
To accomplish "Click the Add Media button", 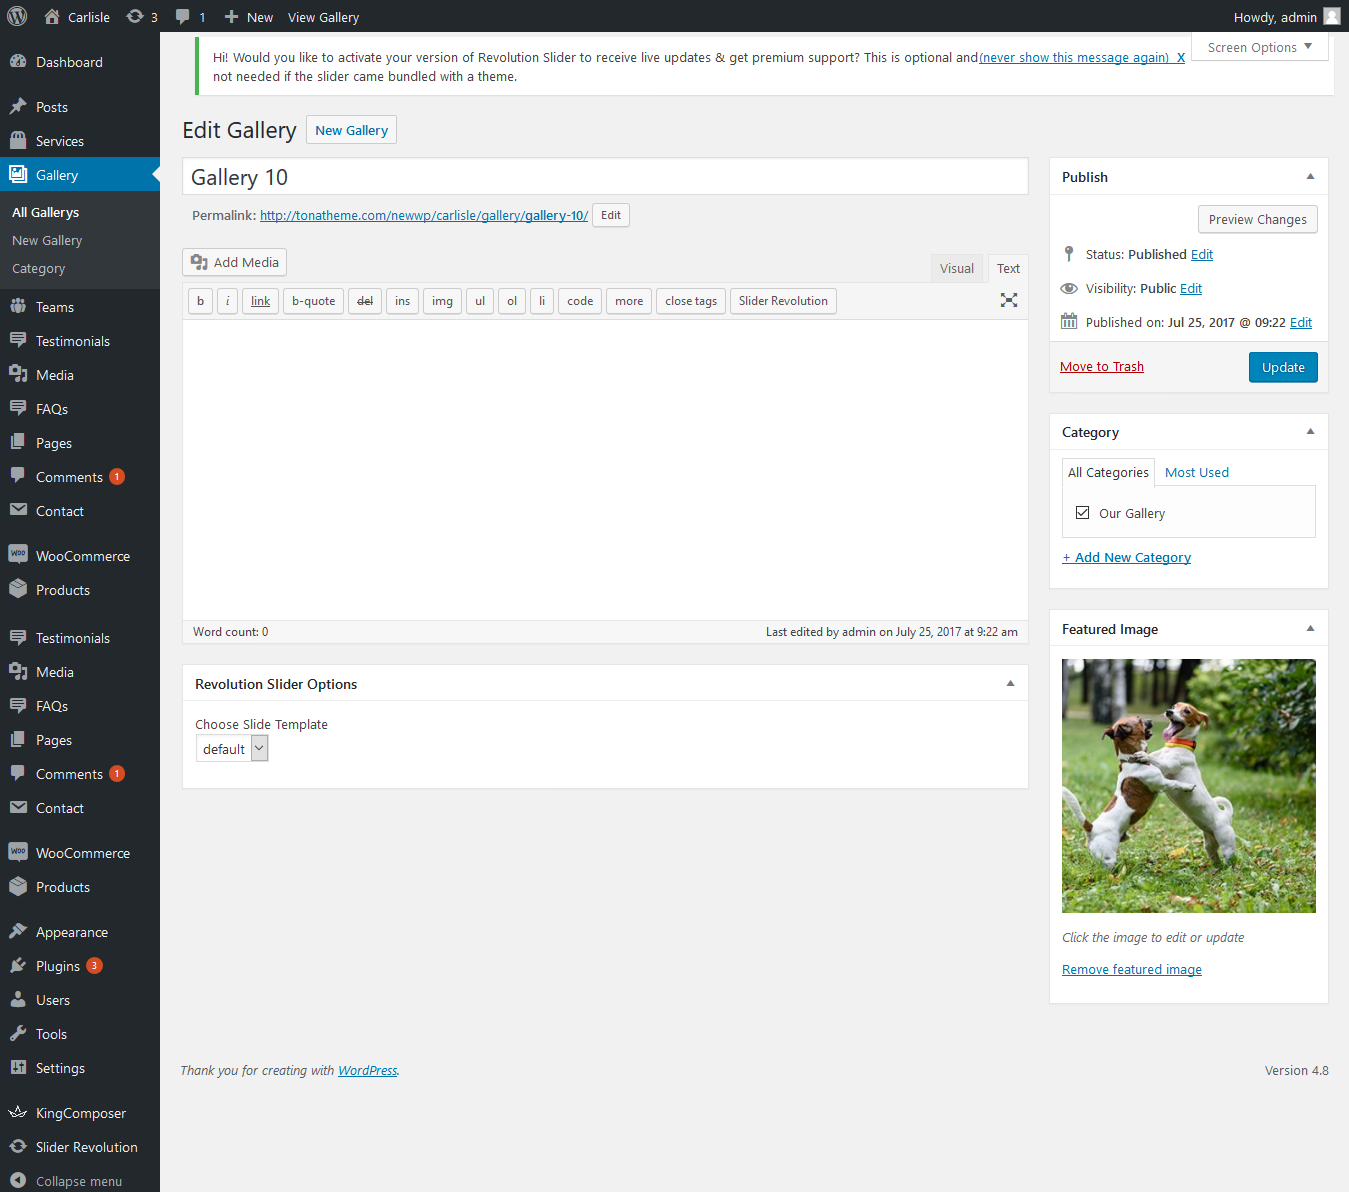I will click(235, 262).
